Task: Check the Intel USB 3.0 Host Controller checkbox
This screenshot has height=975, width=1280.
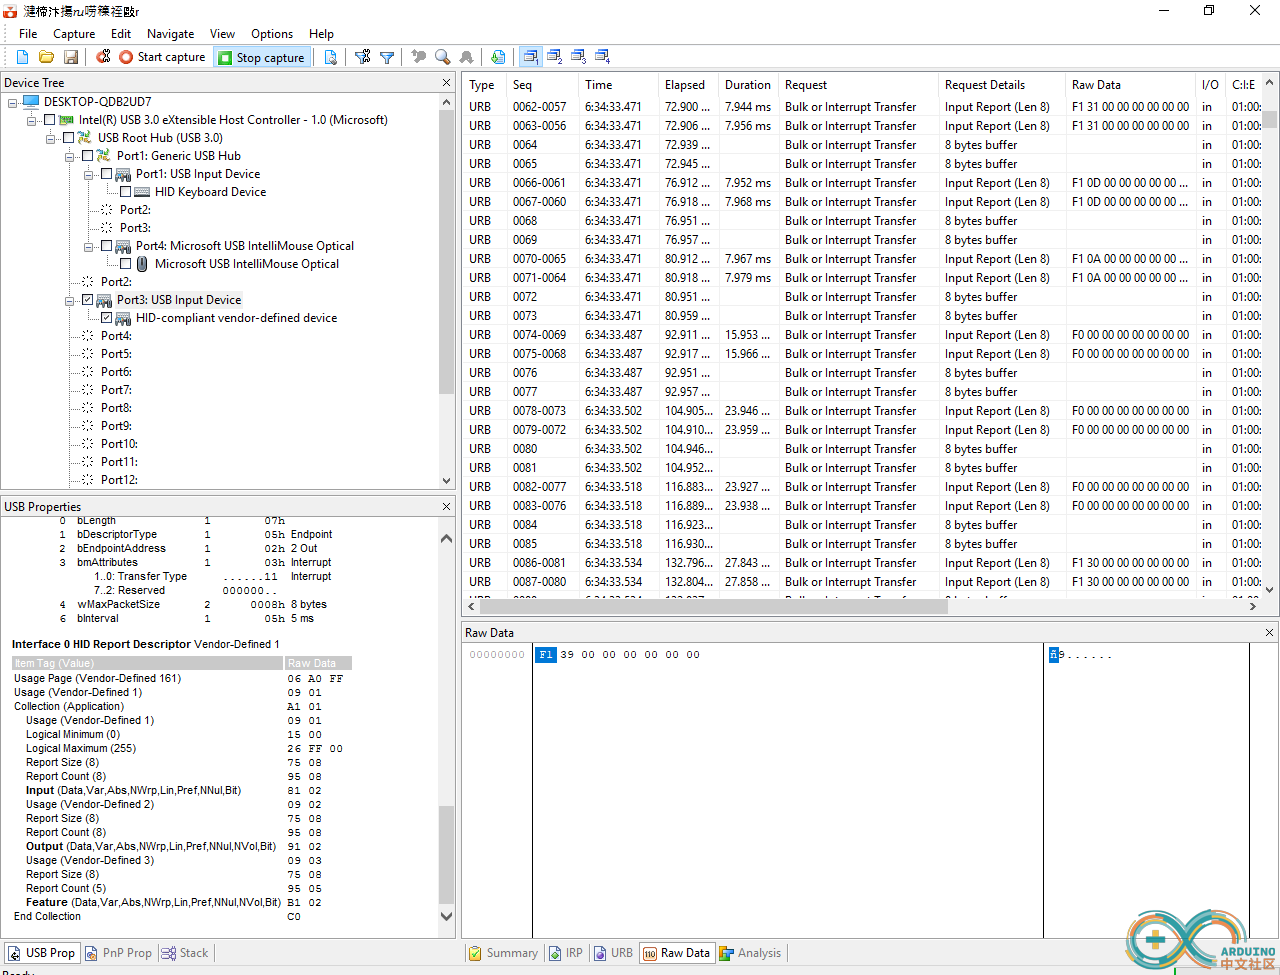Action: click(x=49, y=120)
